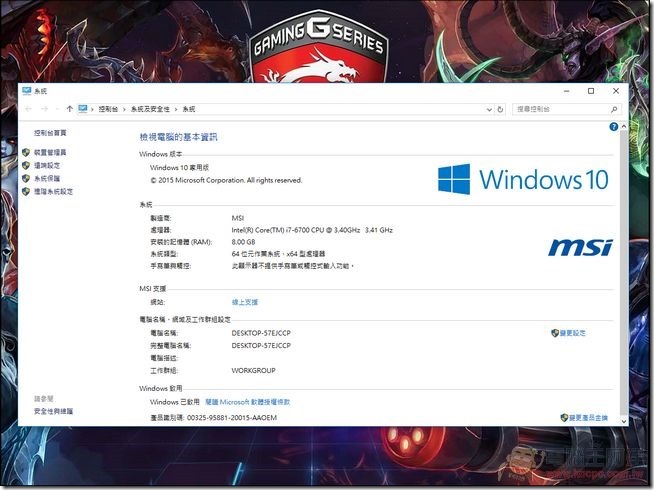The width and height of the screenshot is (654, 490).
Task: Select 系統 breadcrumb item
Action: [x=189, y=109]
